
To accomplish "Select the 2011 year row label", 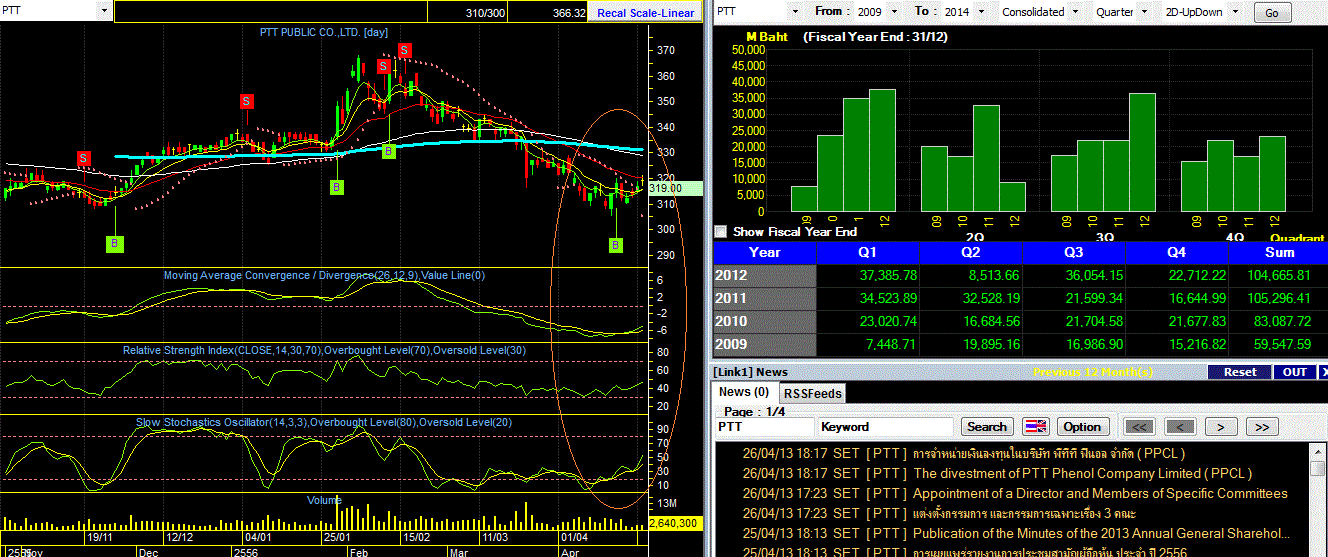I will [x=764, y=298].
